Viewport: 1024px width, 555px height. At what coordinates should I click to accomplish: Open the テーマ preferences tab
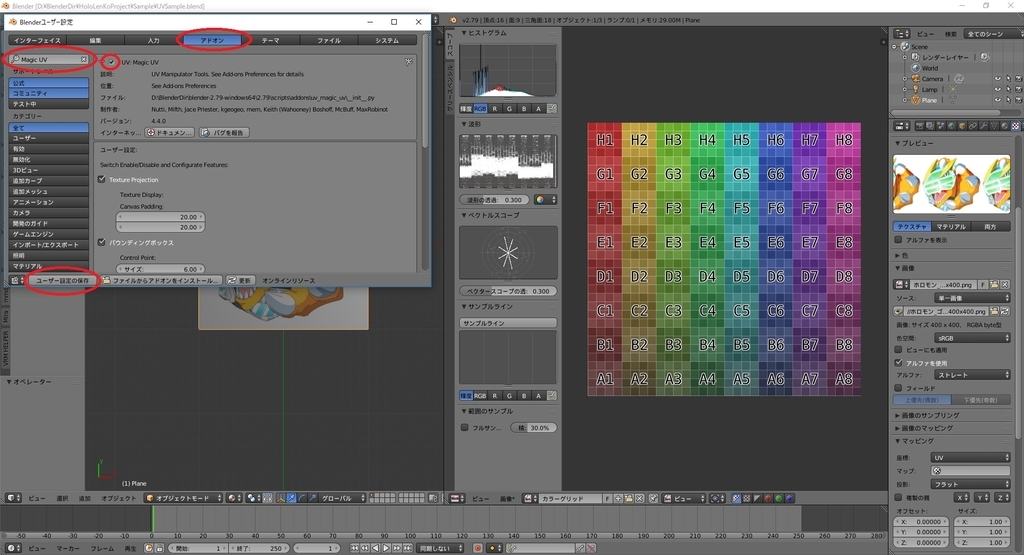tap(270, 40)
